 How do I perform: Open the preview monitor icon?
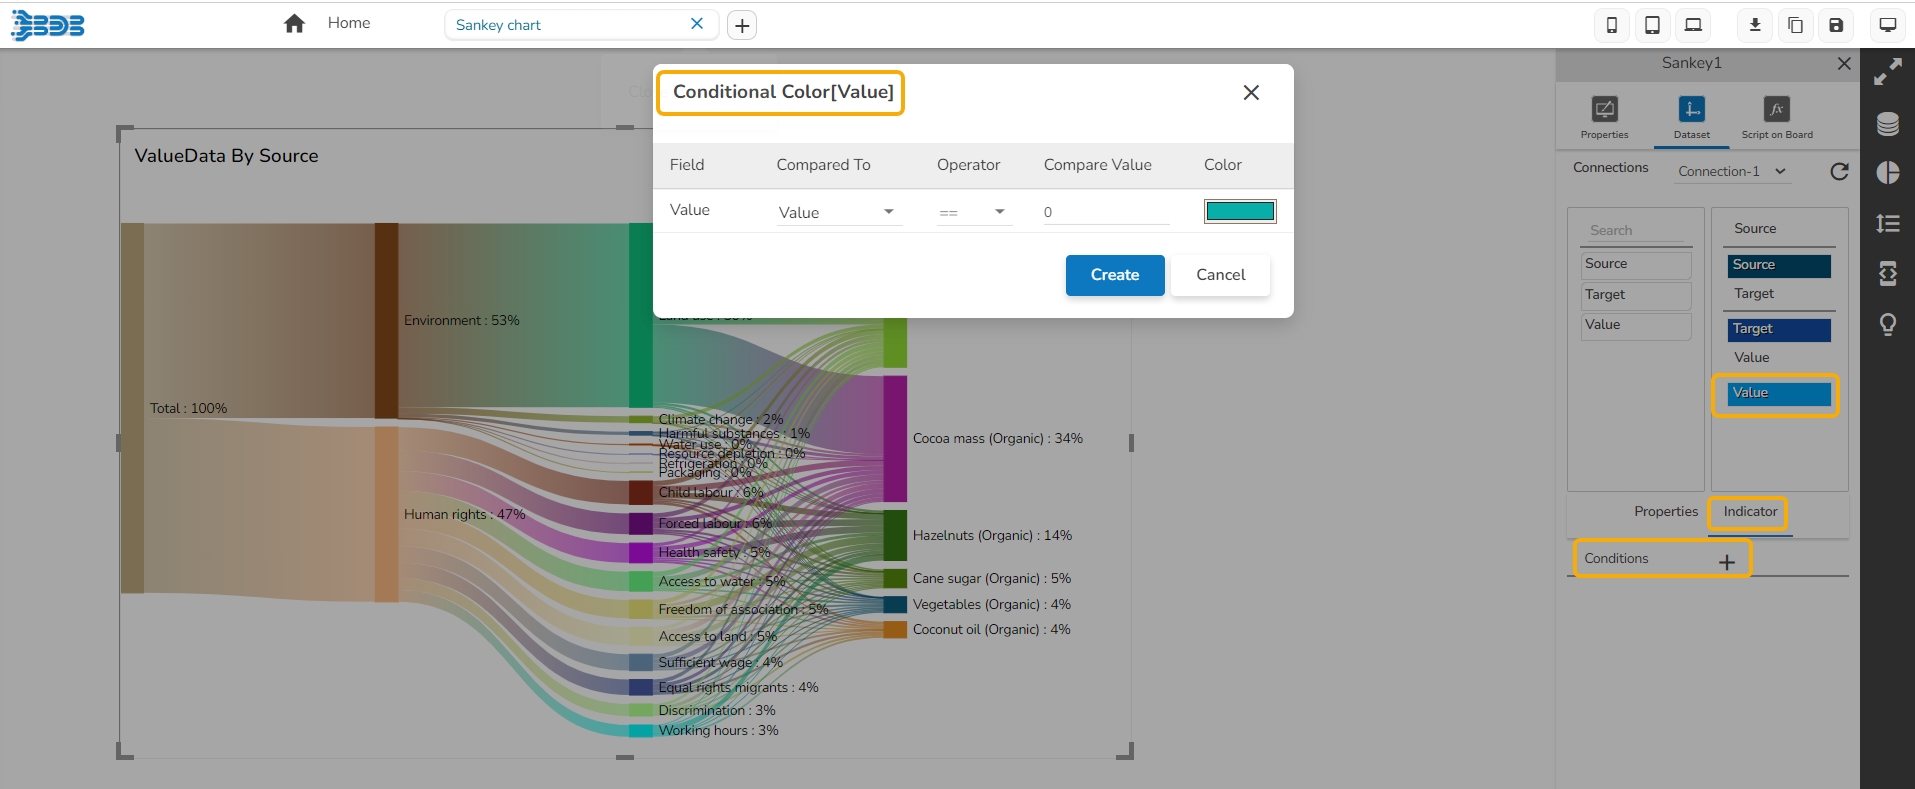point(1887,25)
